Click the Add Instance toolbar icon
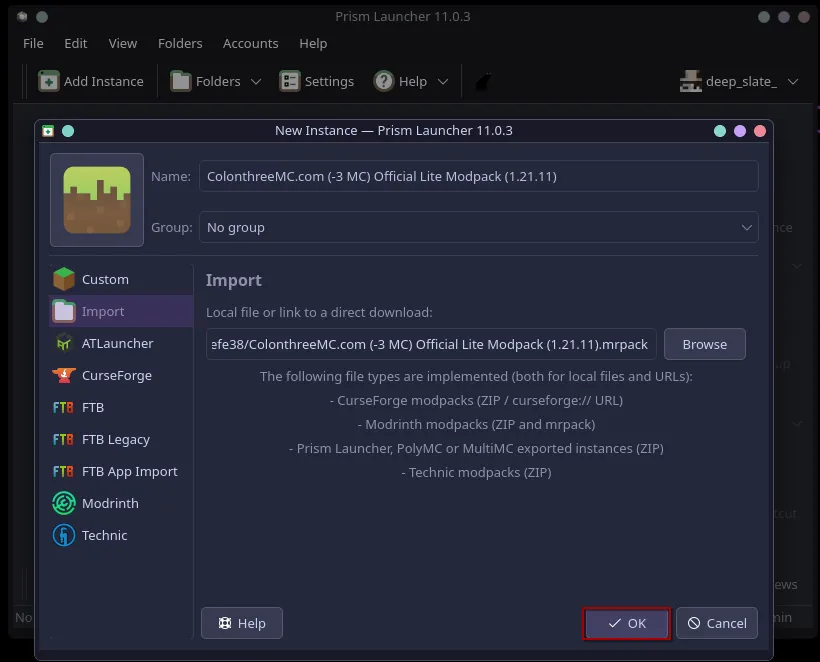This screenshot has width=820, height=662. tap(49, 81)
